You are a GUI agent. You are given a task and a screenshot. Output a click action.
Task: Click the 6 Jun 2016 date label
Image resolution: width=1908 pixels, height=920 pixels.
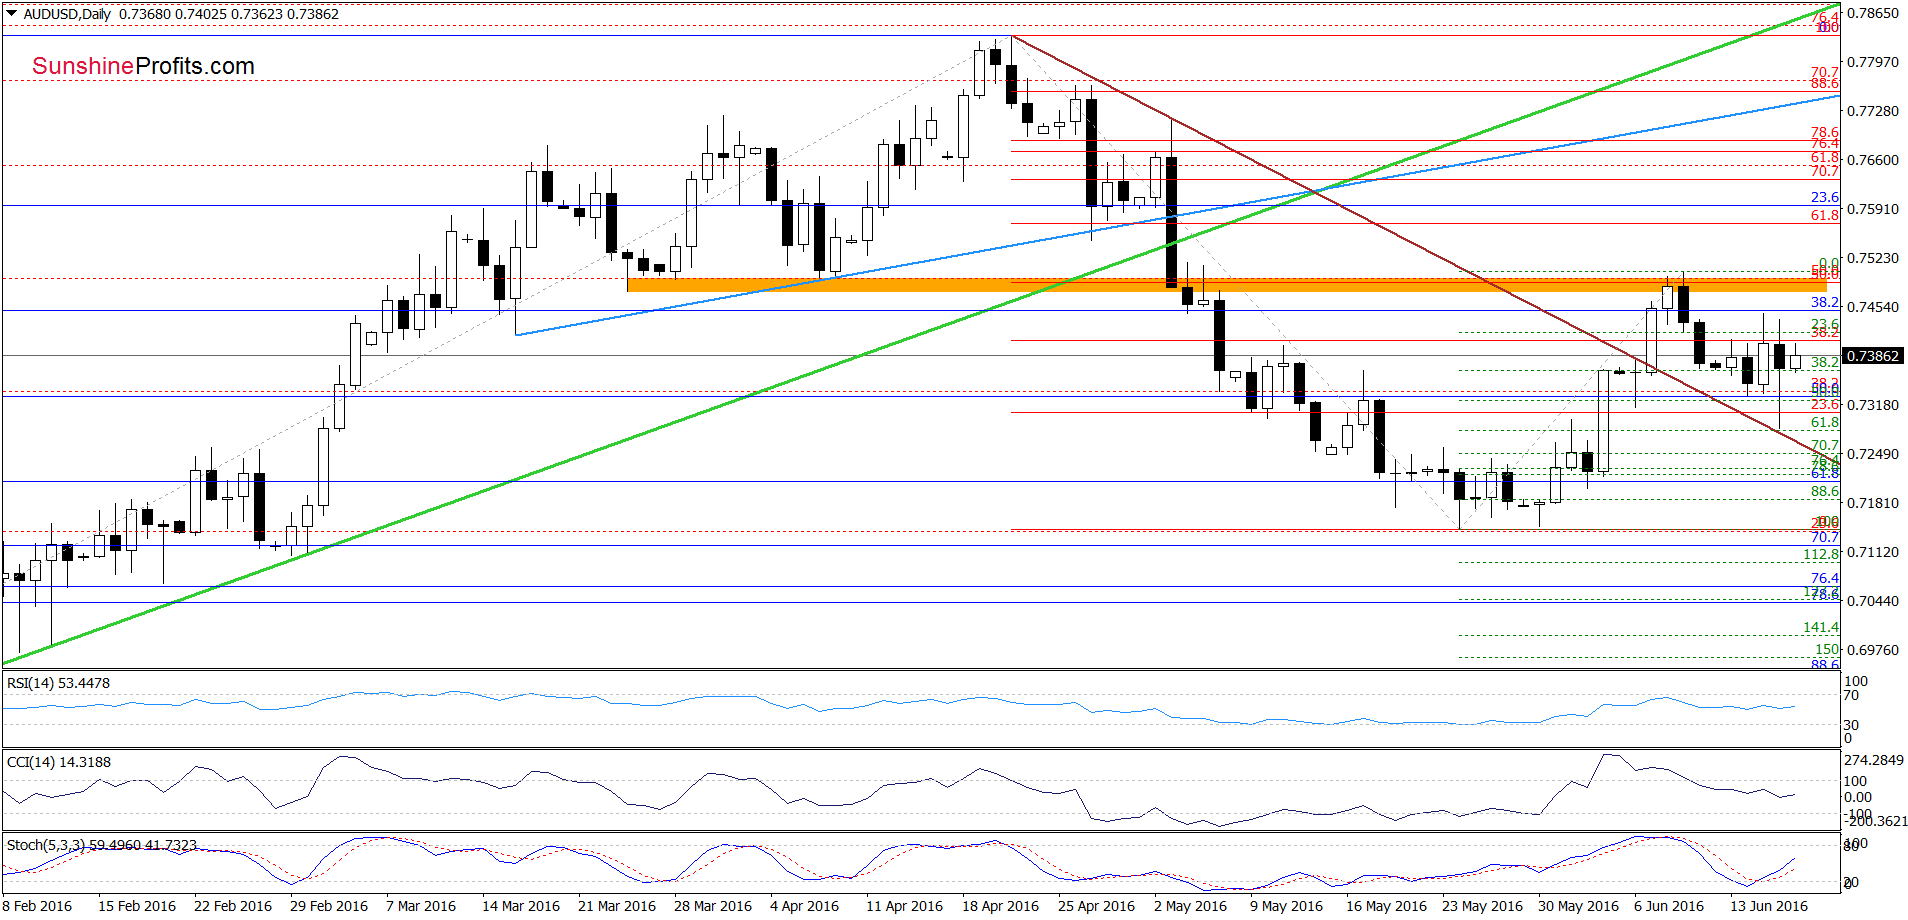coord(1669,906)
